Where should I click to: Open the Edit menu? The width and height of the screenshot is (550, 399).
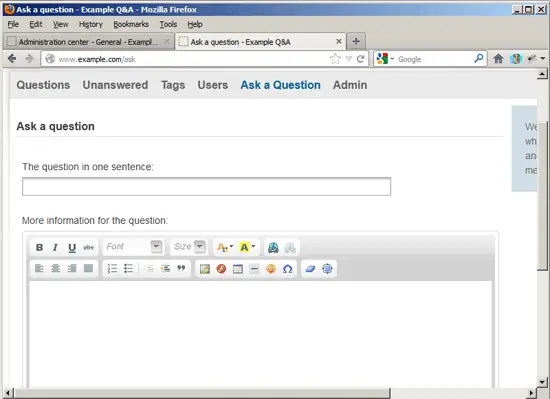click(36, 24)
